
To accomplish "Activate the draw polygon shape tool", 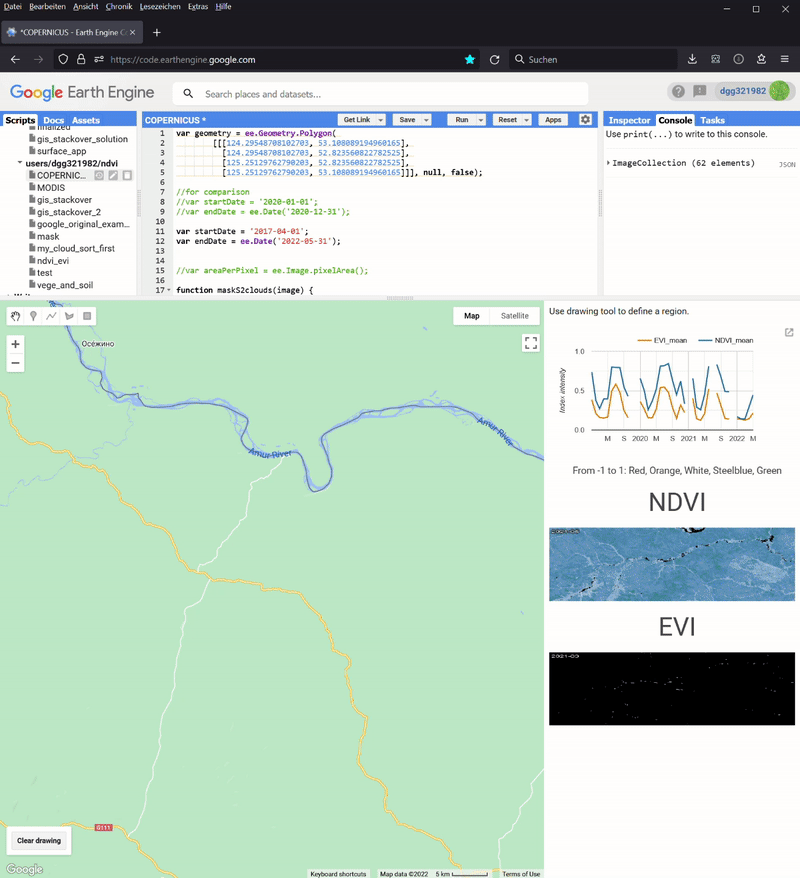I will (x=69, y=316).
